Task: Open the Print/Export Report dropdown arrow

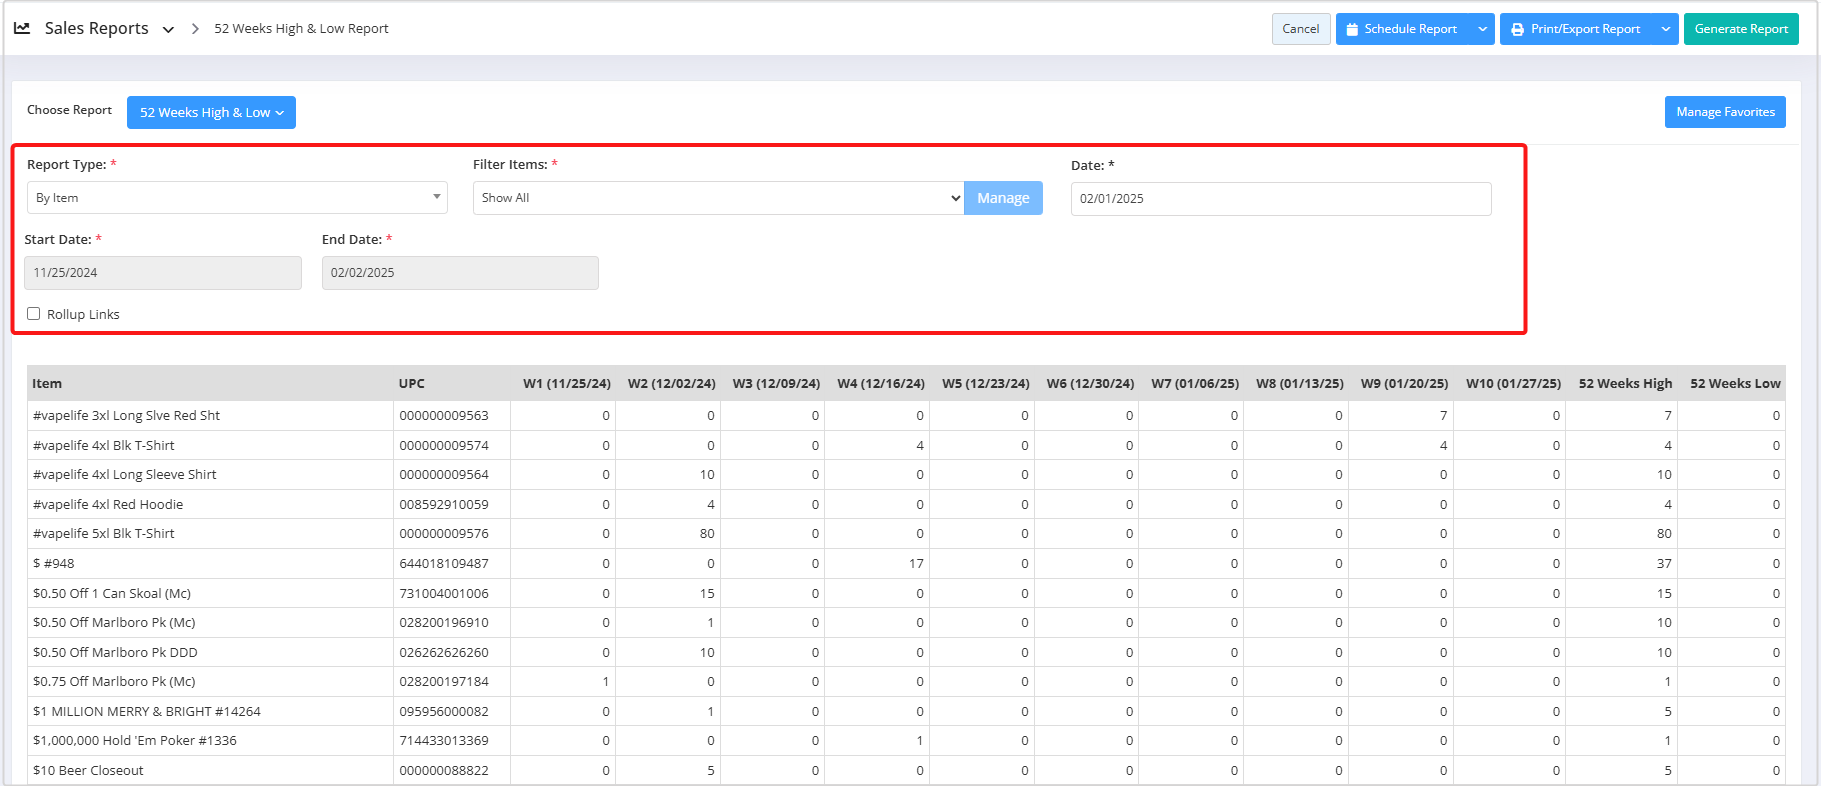Action: (1665, 29)
